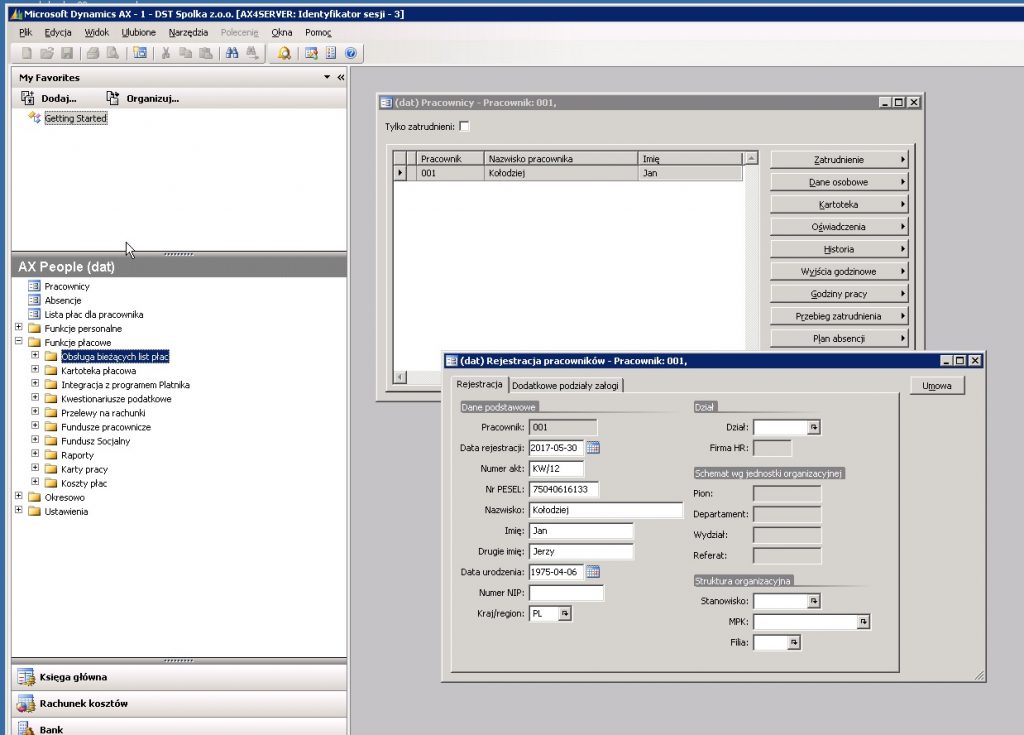Click the Getting Started star icon
Viewport: 1024px width, 735px height.
pos(35,118)
